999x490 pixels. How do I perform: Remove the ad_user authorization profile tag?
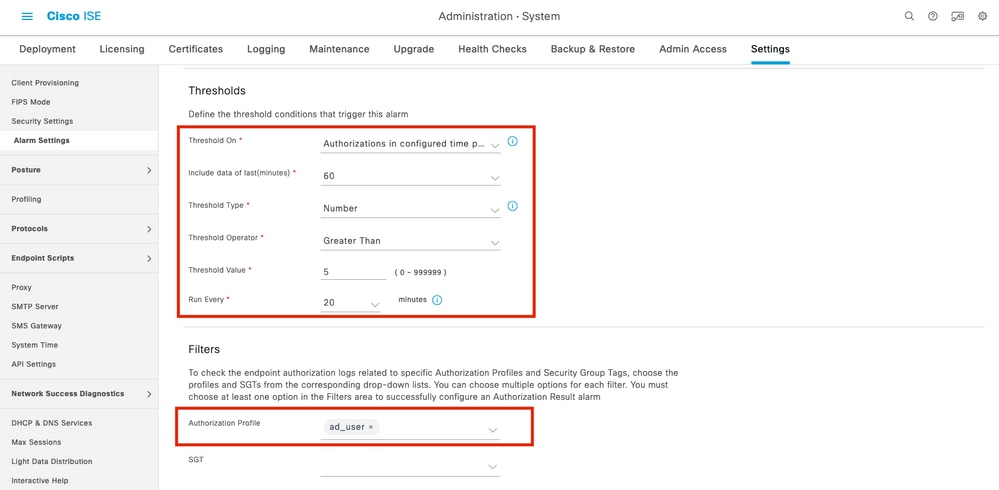pyautogui.click(x=371, y=428)
